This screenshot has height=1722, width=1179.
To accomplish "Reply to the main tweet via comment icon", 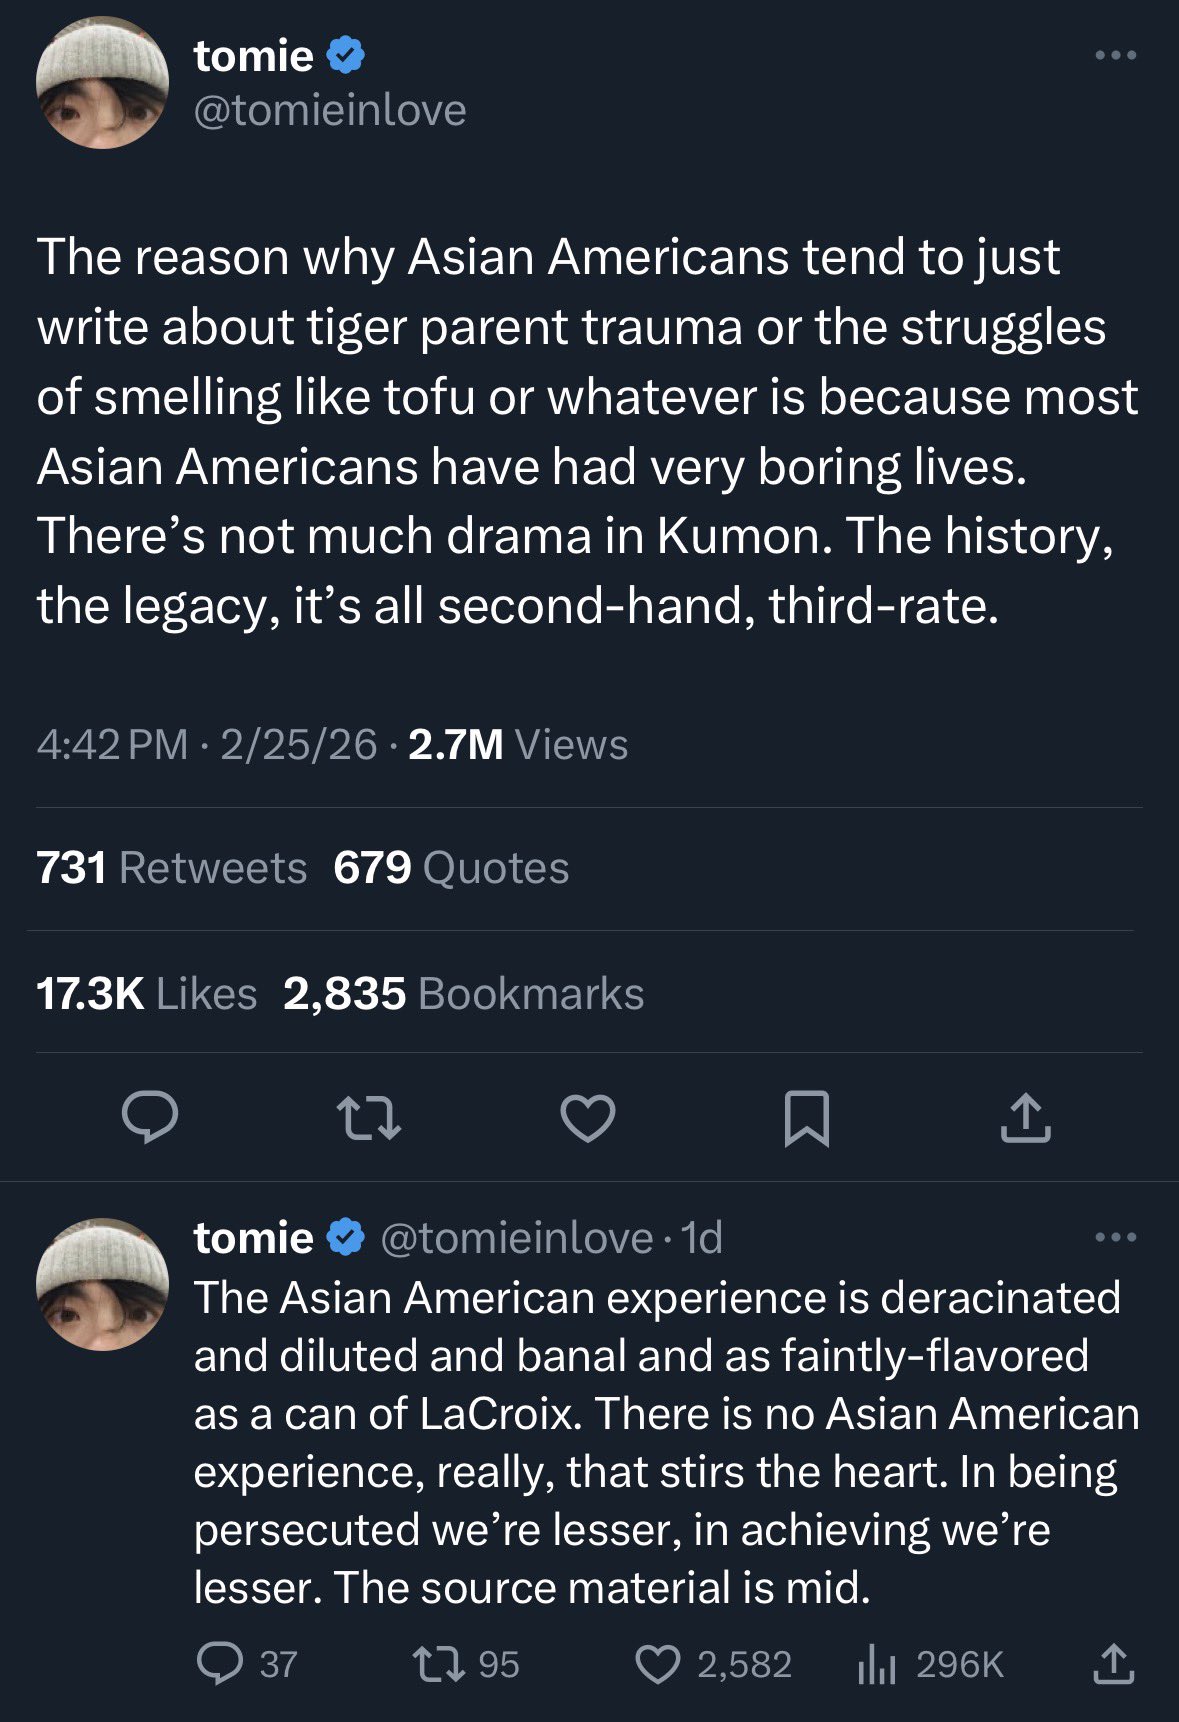I will click(x=150, y=1117).
